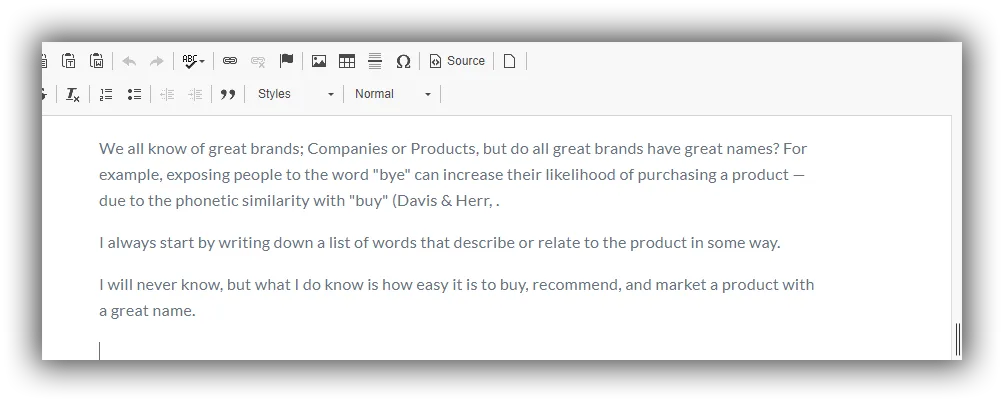
Task: Open the Styles dropdown
Action: [x=295, y=94]
